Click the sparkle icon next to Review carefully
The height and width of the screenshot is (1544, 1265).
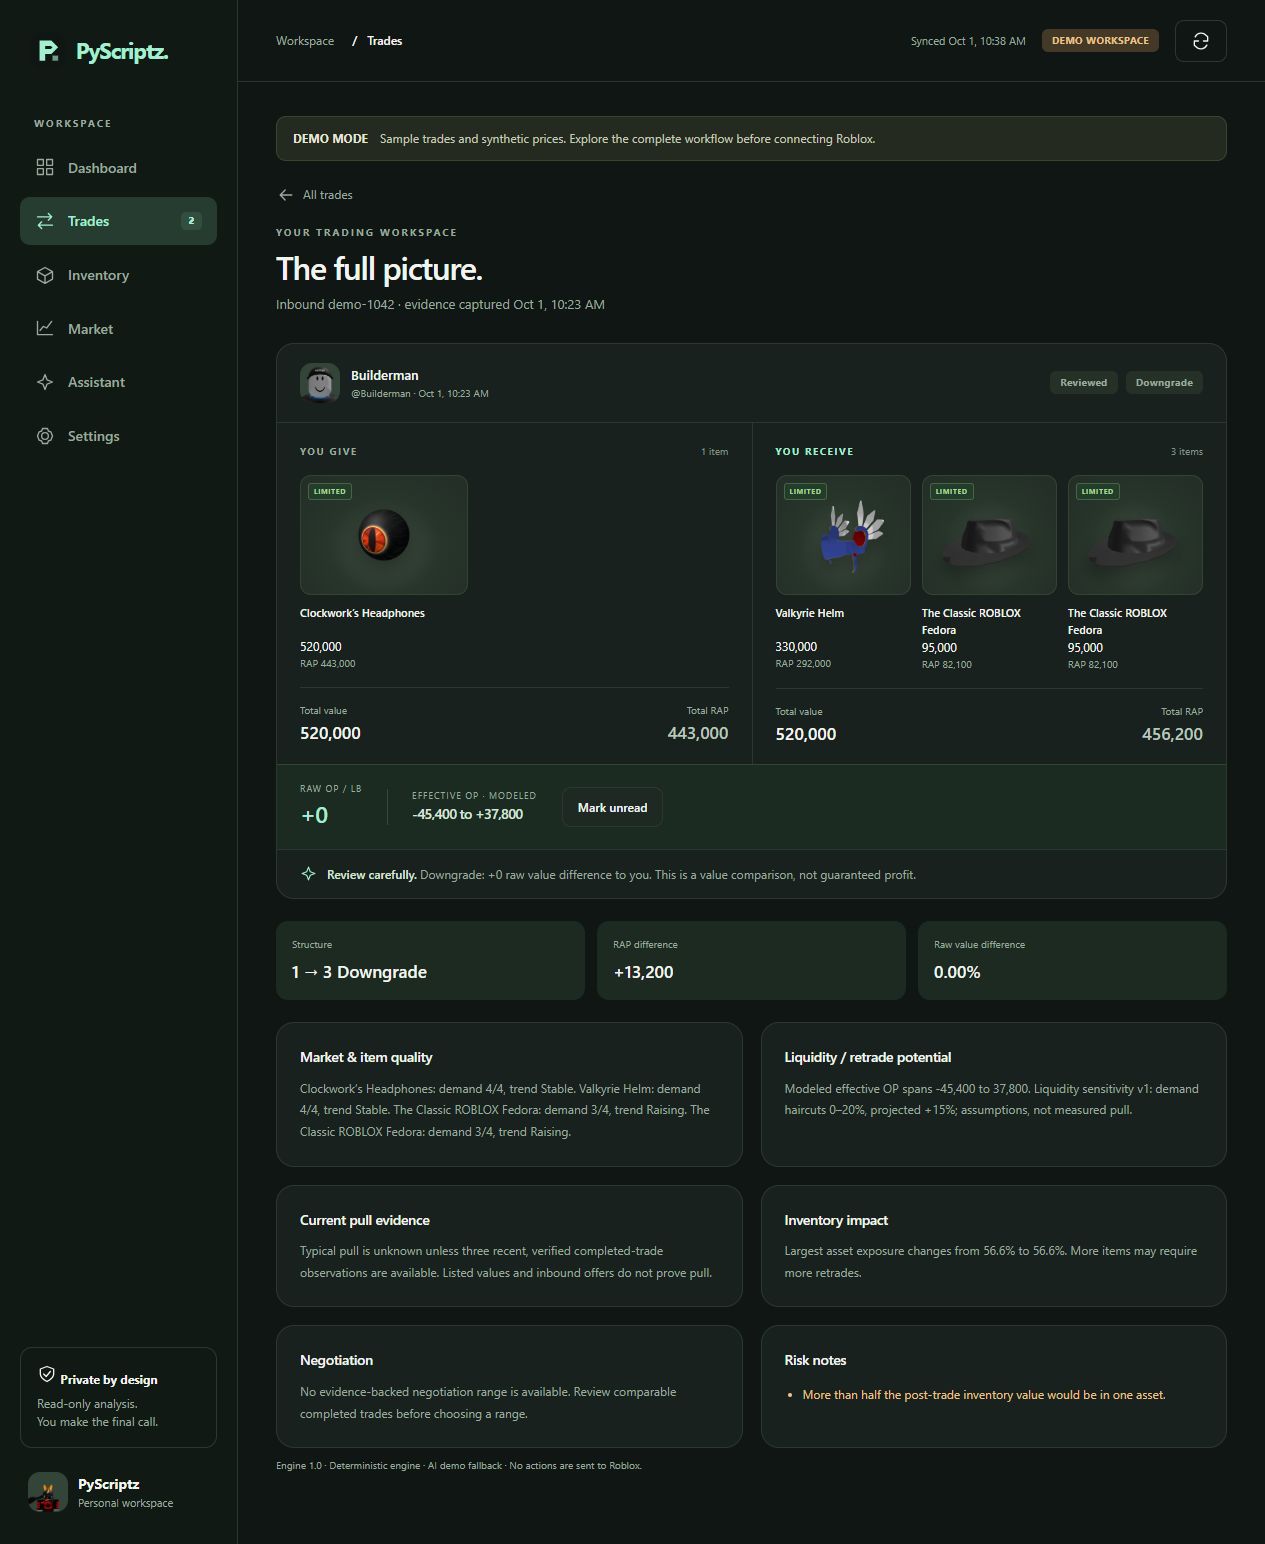click(309, 874)
